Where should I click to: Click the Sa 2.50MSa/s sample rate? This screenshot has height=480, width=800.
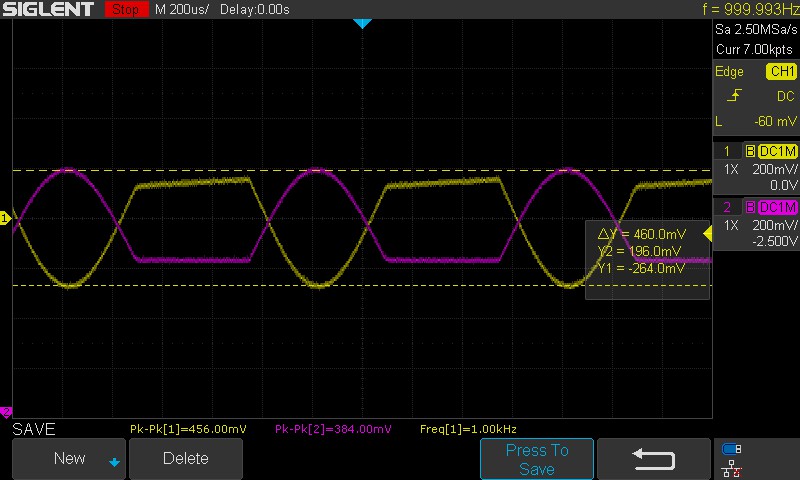click(x=756, y=30)
